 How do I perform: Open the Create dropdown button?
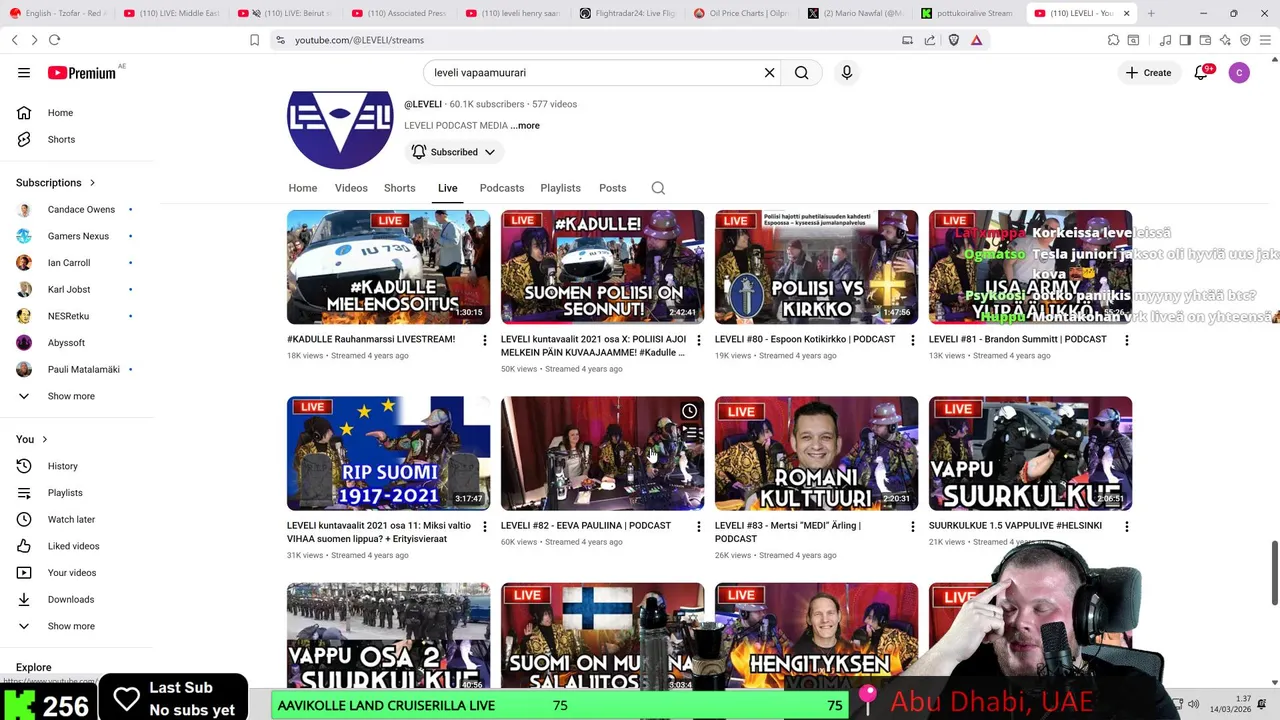(1148, 73)
